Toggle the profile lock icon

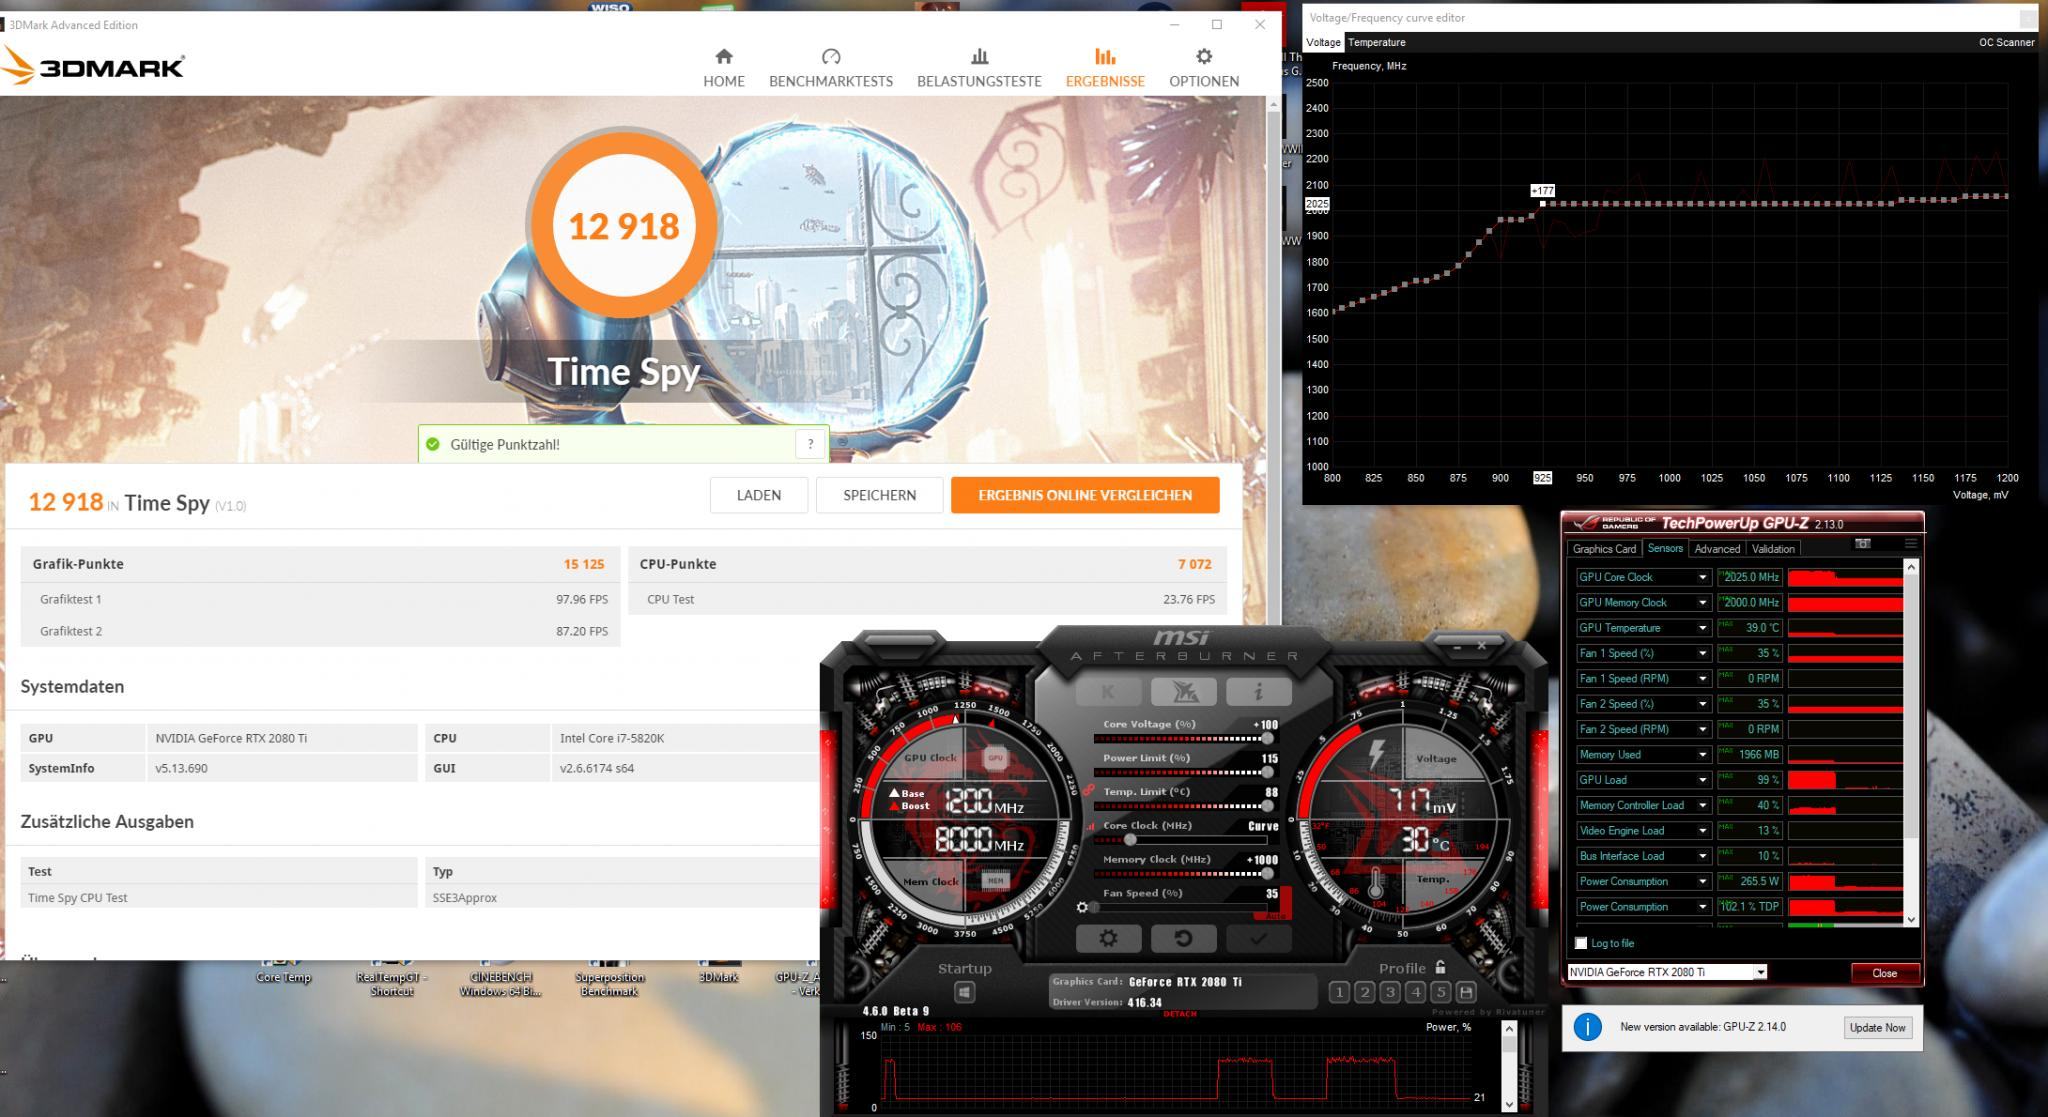click(x=1440, y=967)
